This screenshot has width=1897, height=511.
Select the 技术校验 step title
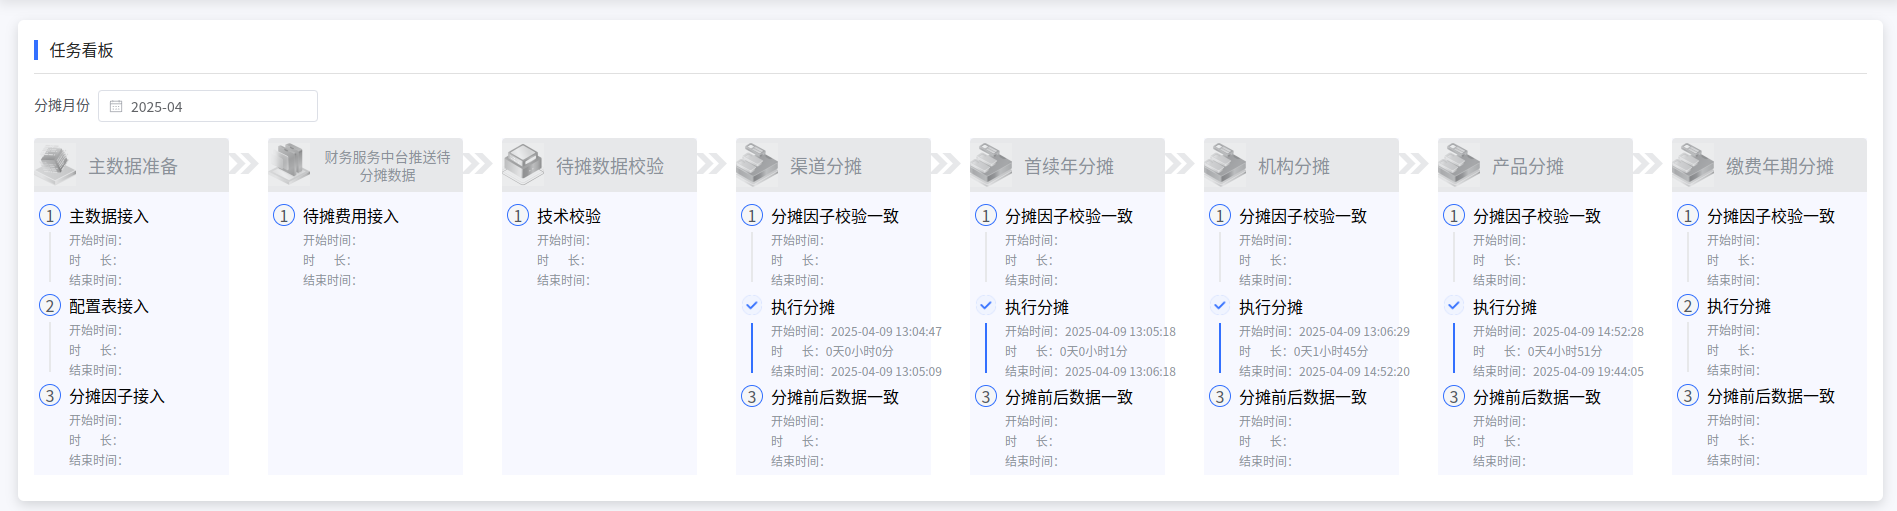(569, 216)
